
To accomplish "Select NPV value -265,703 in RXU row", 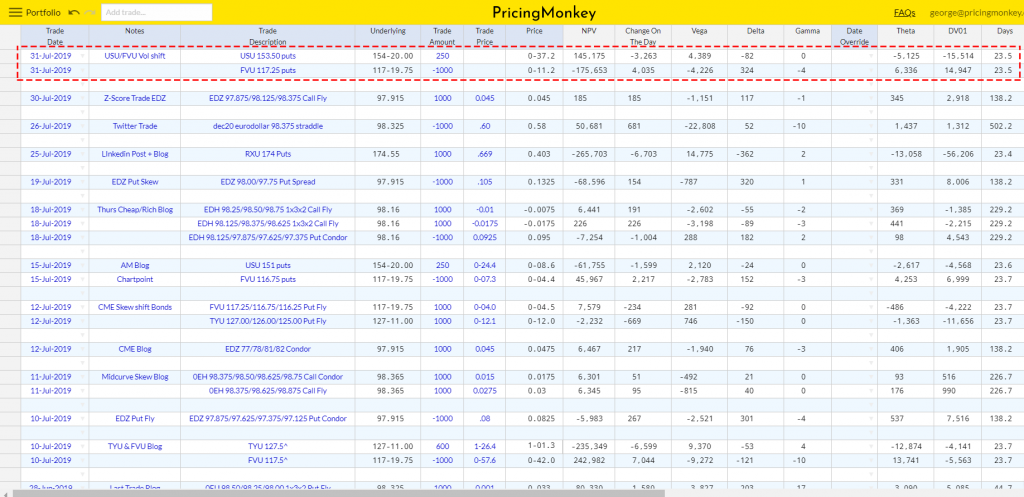I will tap(588, 154).
